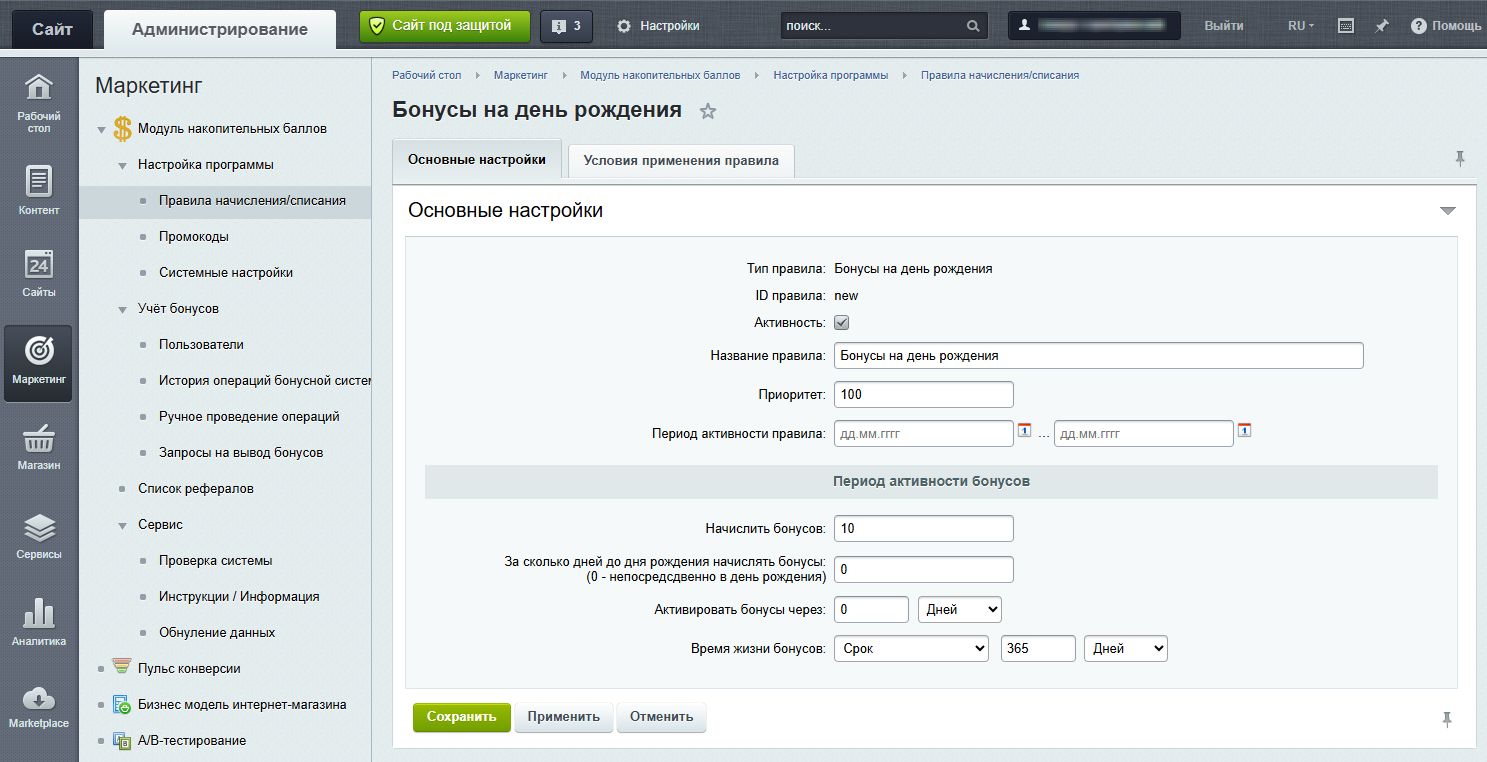Switch to Условия применения правила tab
Screen dimensions: 1487x762
tap(681, 161)
